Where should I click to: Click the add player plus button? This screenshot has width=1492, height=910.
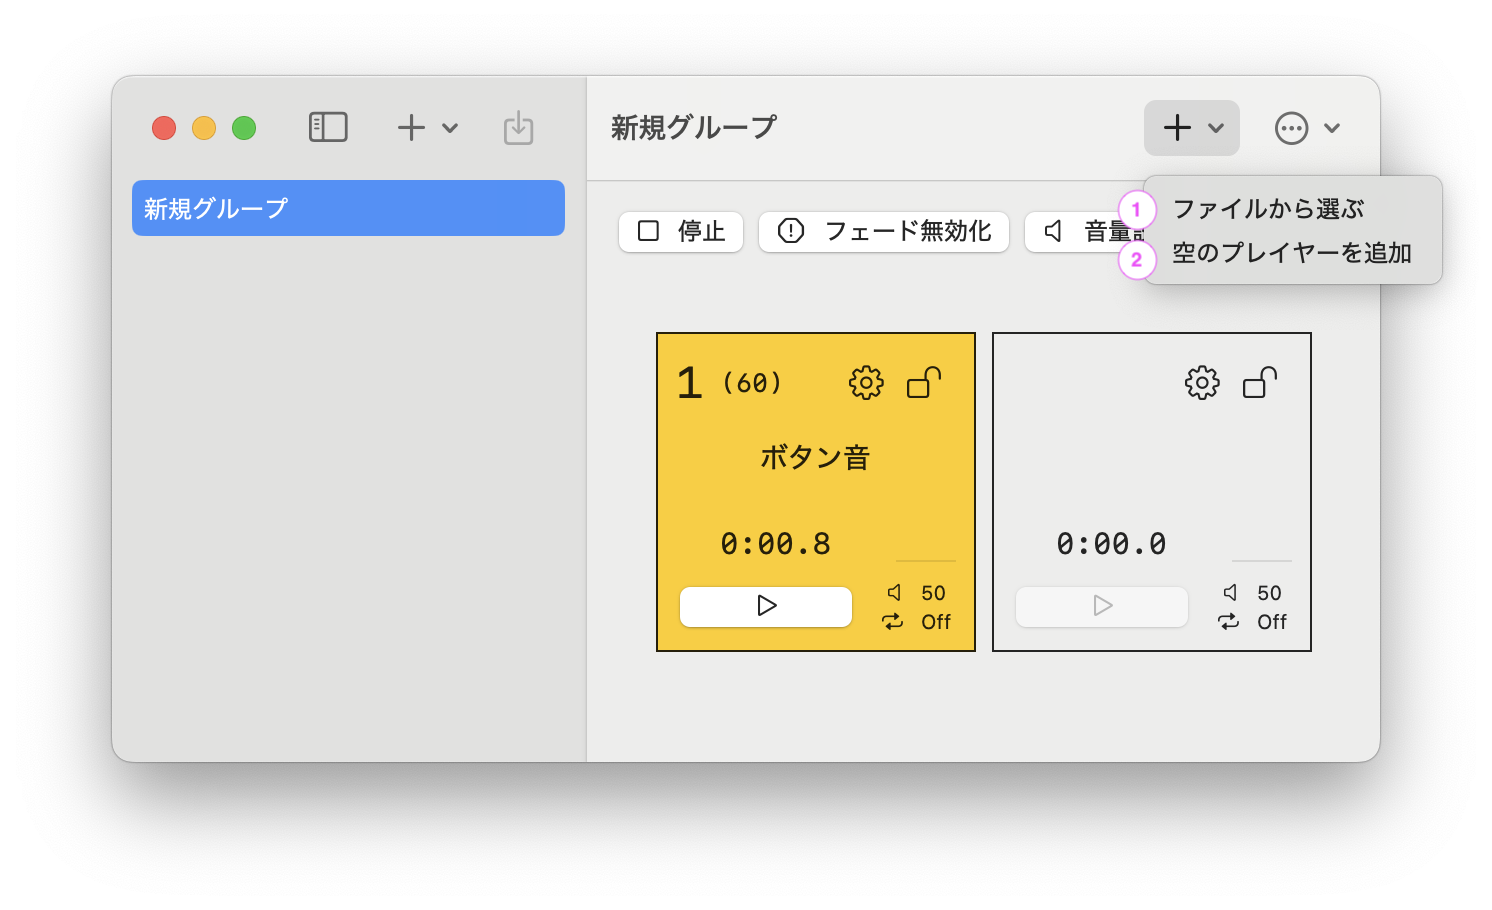[1177, 128]
